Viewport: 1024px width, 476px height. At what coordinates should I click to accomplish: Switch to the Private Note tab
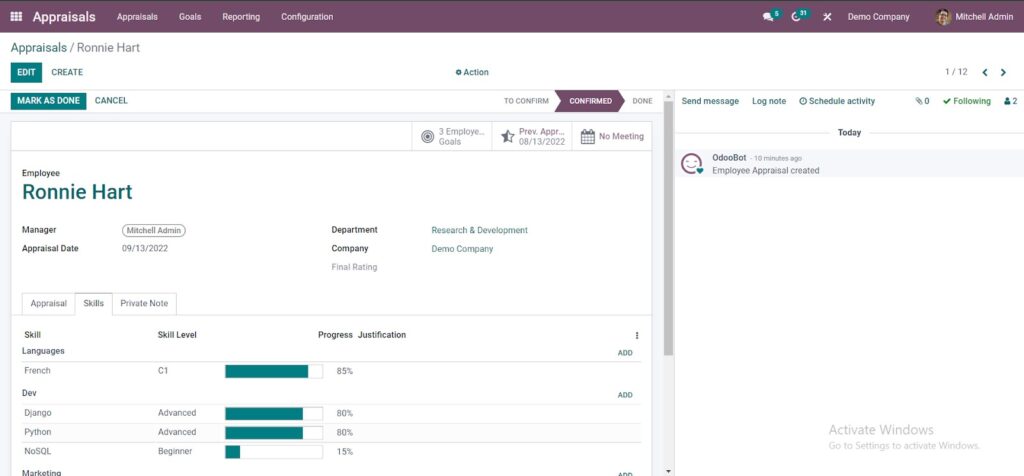(144, 304)
